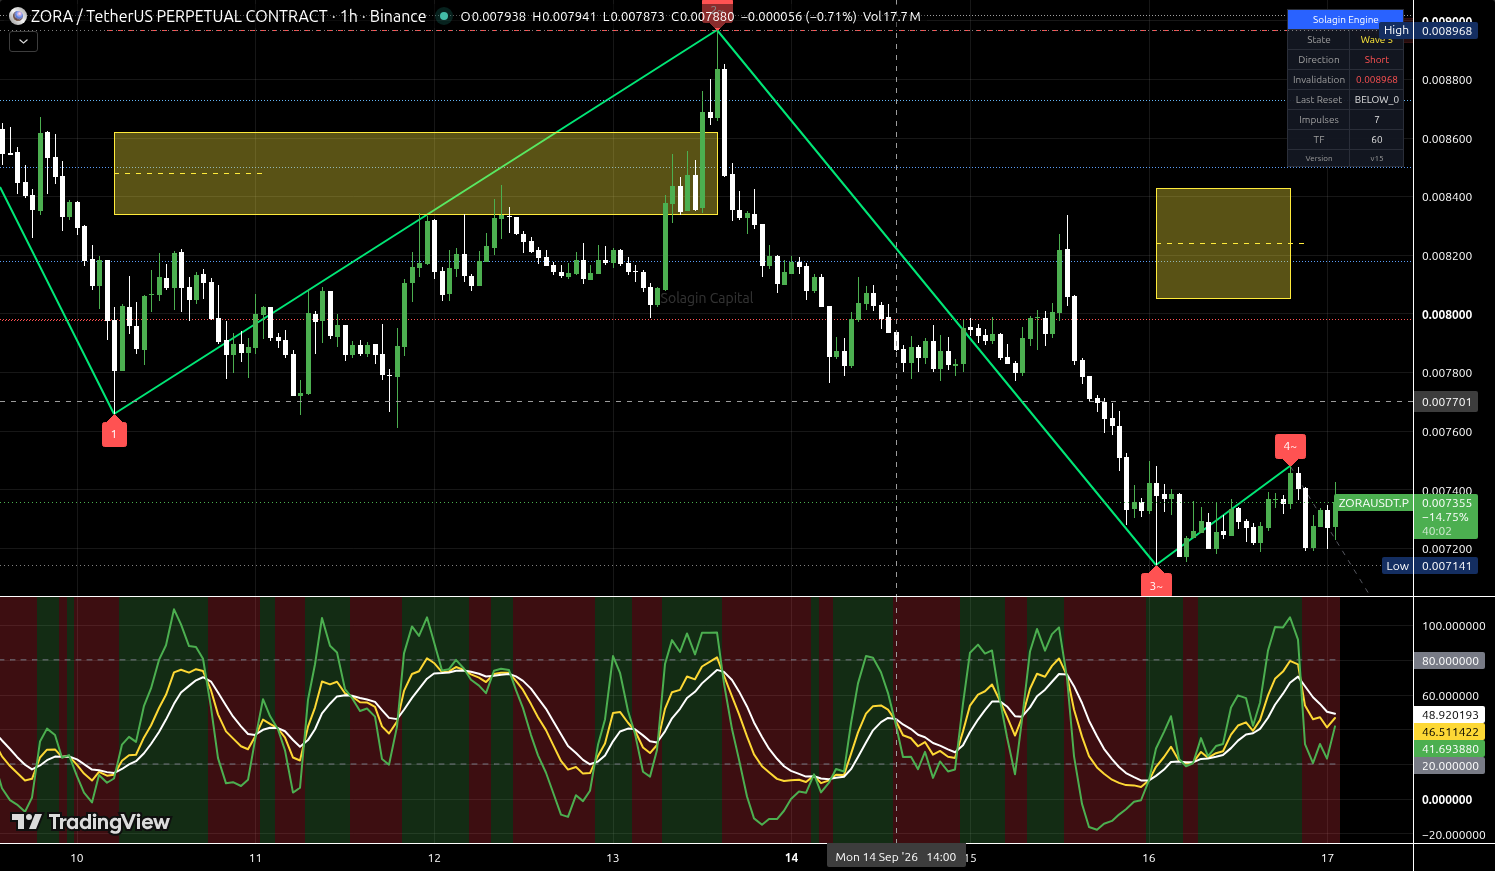The width and height of the screenshot is (1495, 871).
Task: Click the wave 3~ label marker
Action: coord(1155,583)
